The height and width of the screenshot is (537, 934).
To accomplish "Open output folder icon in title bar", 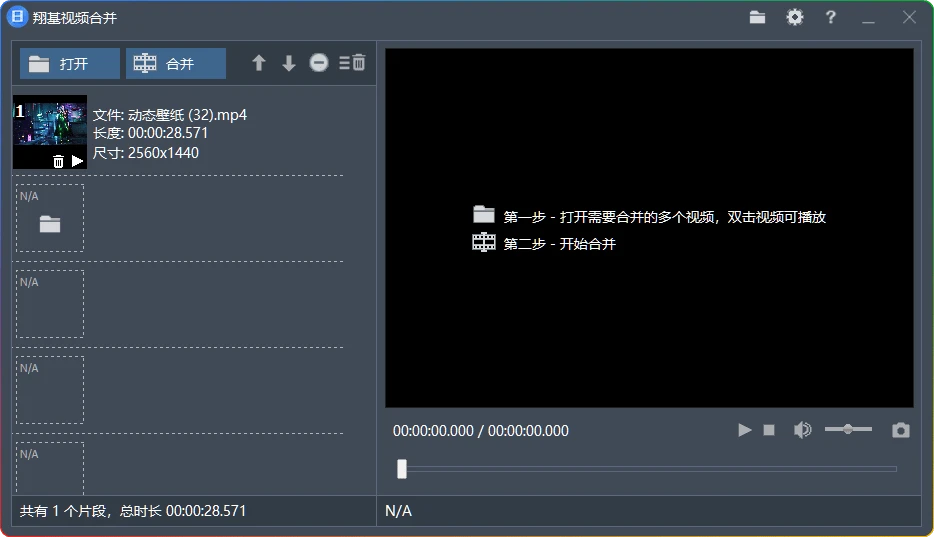I will coord(757,17).
